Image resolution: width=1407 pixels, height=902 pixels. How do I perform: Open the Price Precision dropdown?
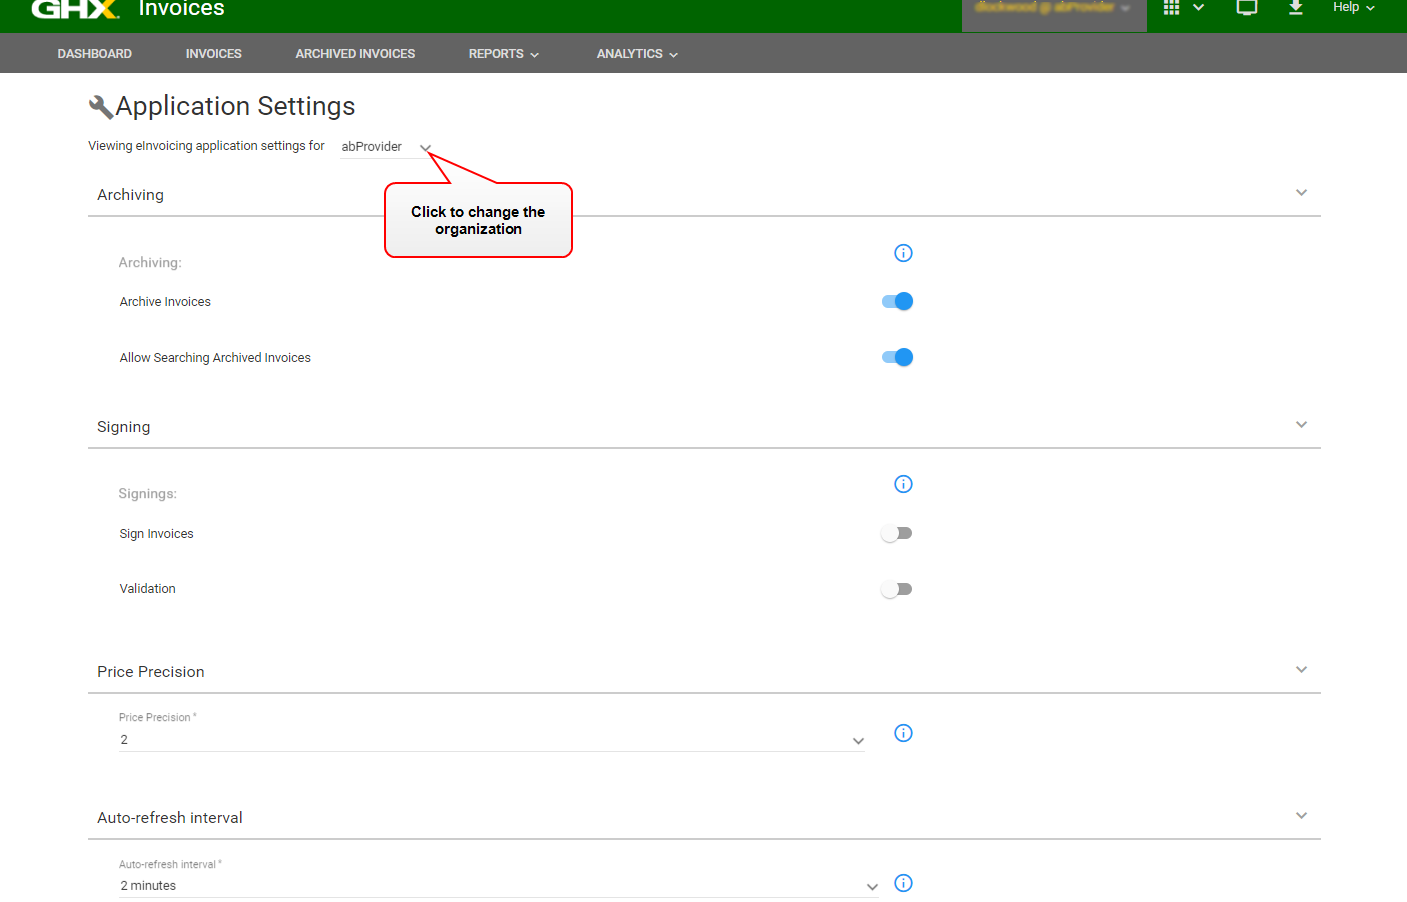pos(490,740)
